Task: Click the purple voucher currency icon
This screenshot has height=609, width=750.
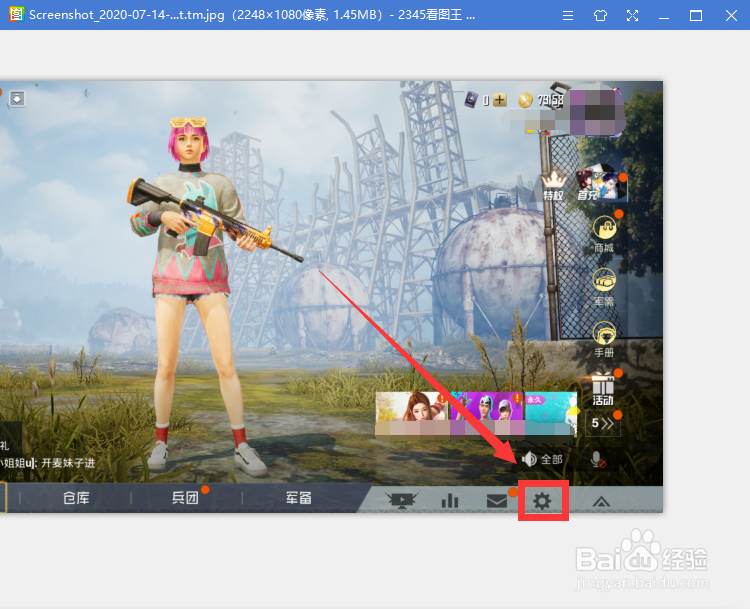Action: coord(471,100)
